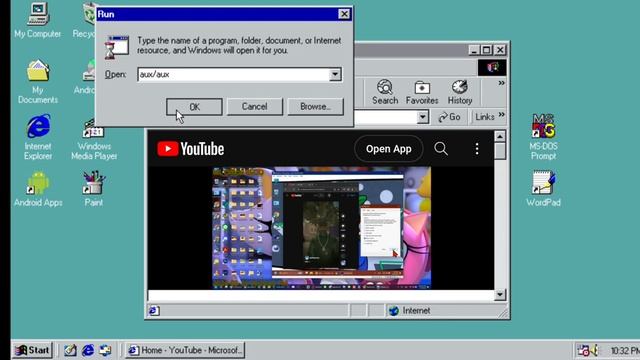Launch Internet Explorer from quick launch
The height and width of the screenshot is (360, 640).
click(x=88, y=350)
